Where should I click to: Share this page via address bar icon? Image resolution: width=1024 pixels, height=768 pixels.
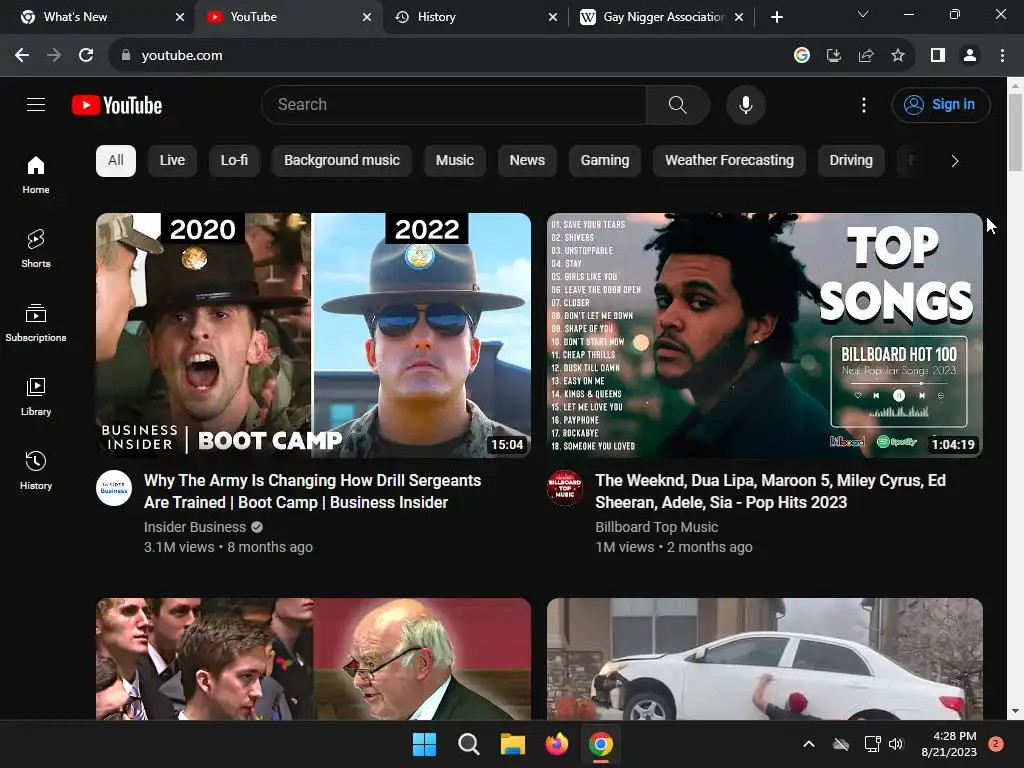point(866,56)
